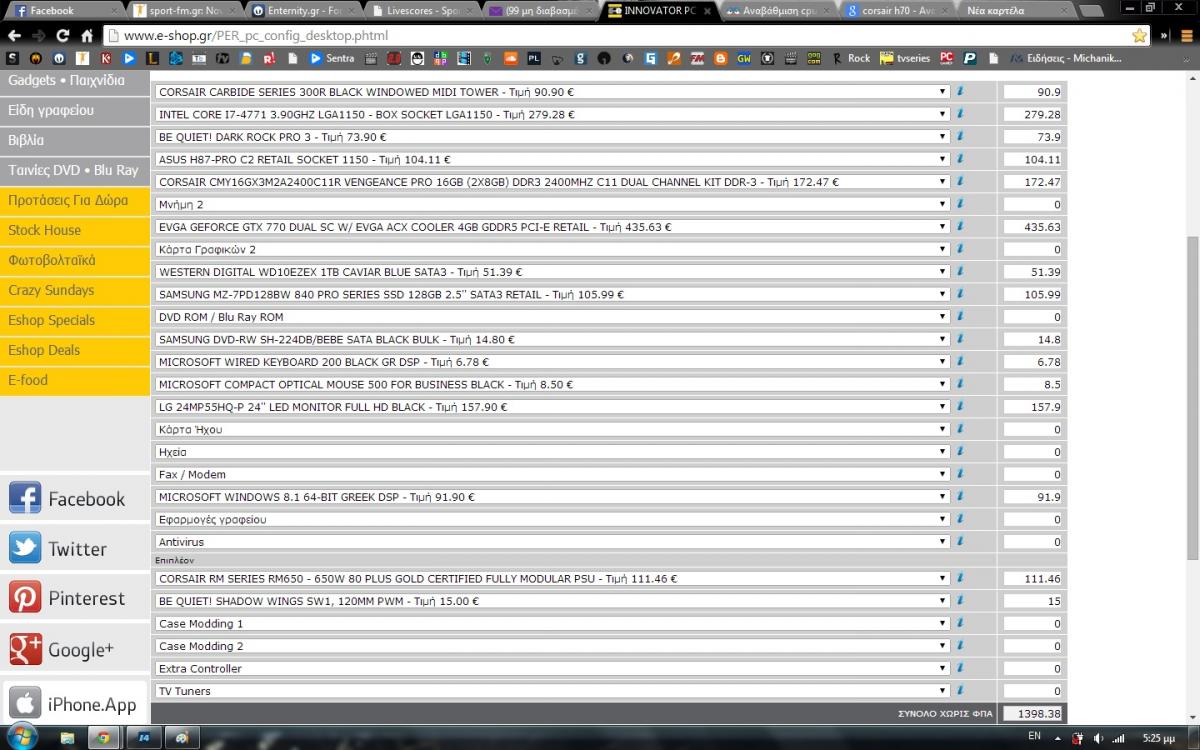The height and width of the screenshot is (750, 1200).
Task: Click the price field showing 435.63
Action: 1034,227
